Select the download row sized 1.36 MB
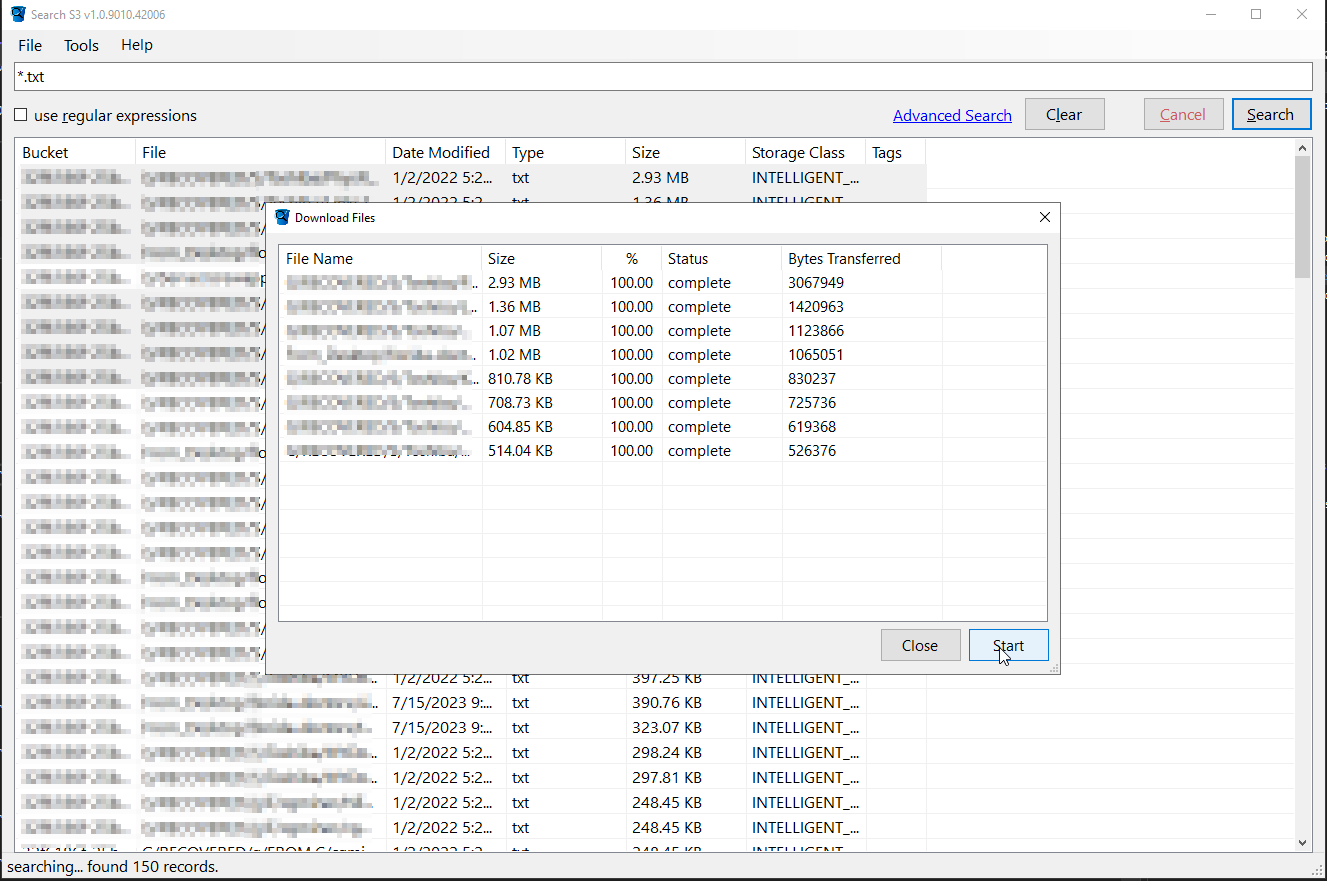This screenshot has width=1327, height=881. click(663, 306)
